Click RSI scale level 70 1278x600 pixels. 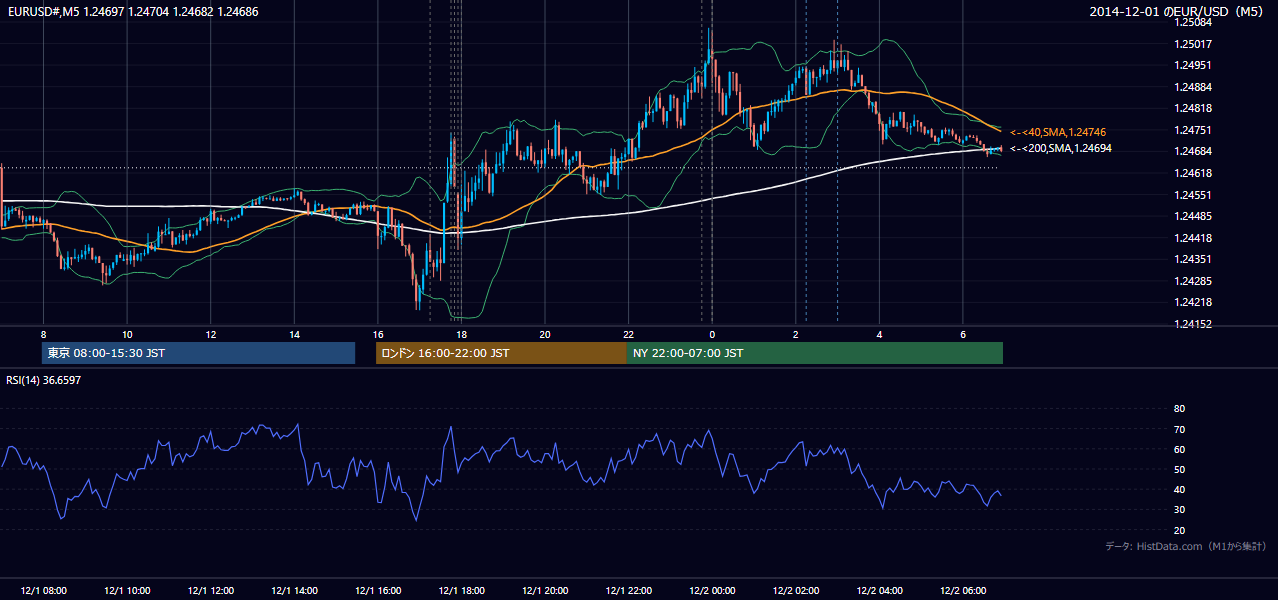click(1179, 429)
